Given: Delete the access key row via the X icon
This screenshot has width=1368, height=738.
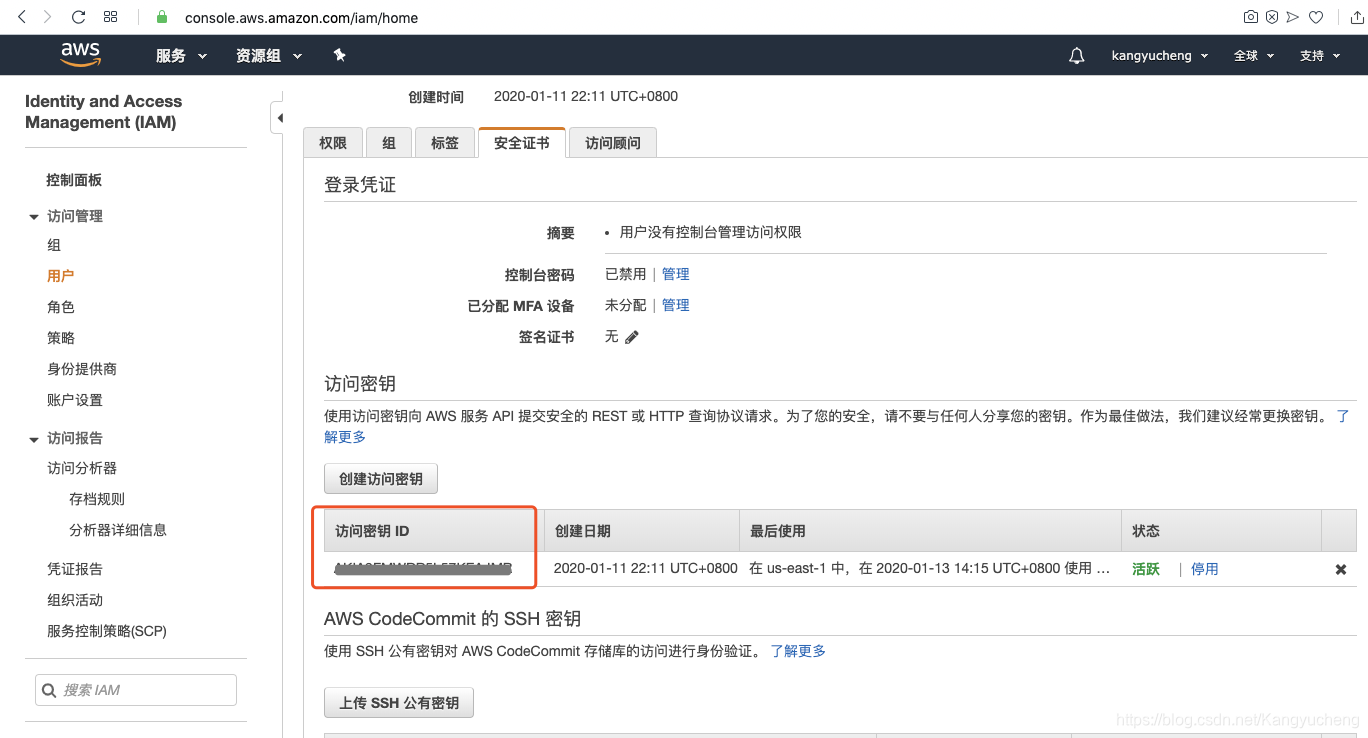Looking at the screenshot, I should coord(1340,568).
